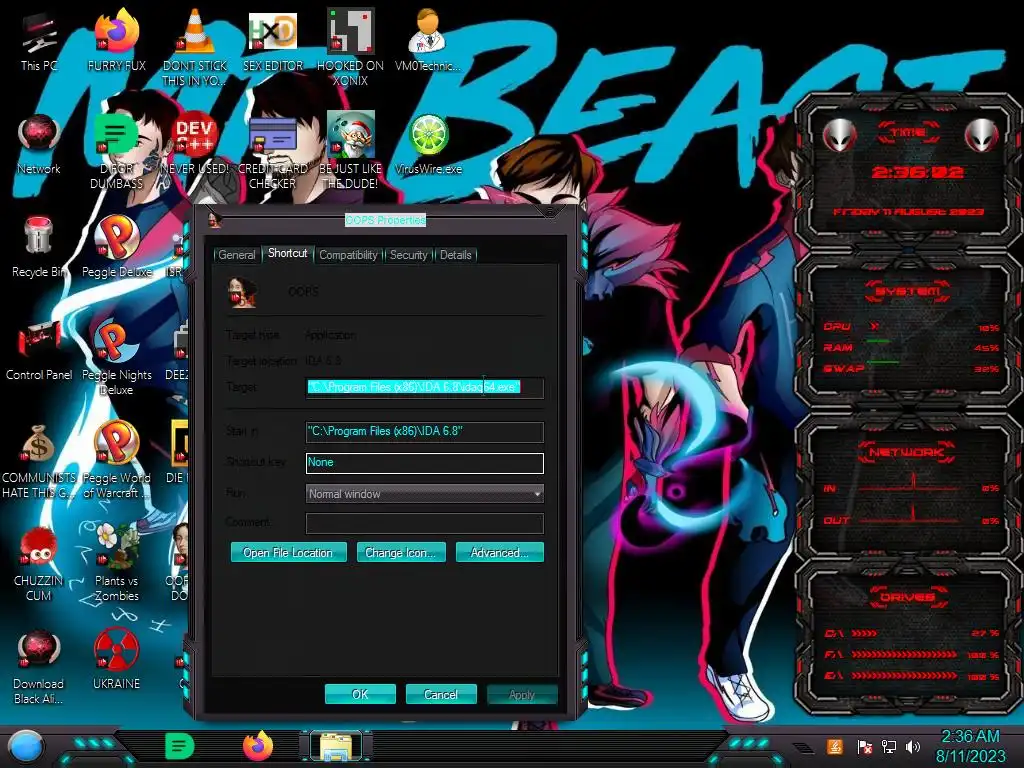Switch to the Shortcut tab
This screenshot has width=1024, height=768.
tap(287, 253)
